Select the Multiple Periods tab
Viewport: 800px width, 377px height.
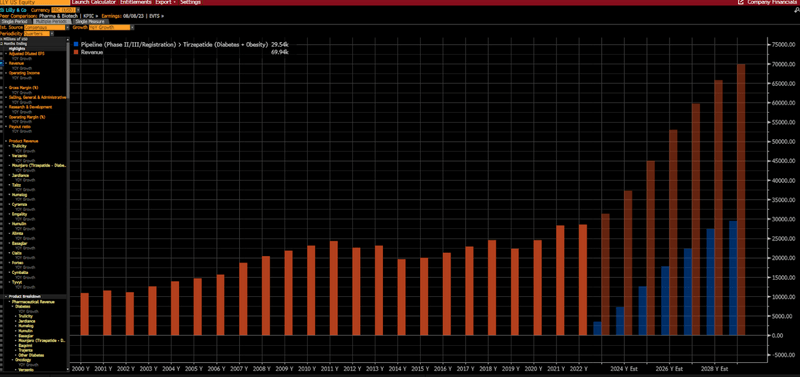click(52, 21)
